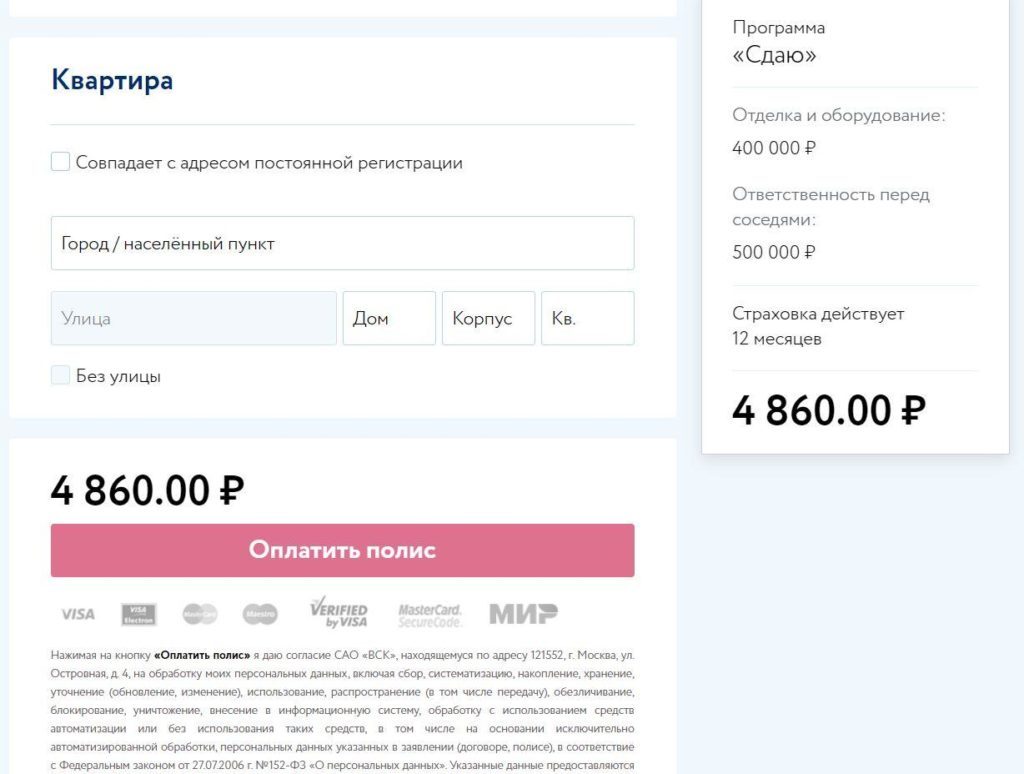
Task: Click into the 'Корпус' field
Action: pos(488,318)
